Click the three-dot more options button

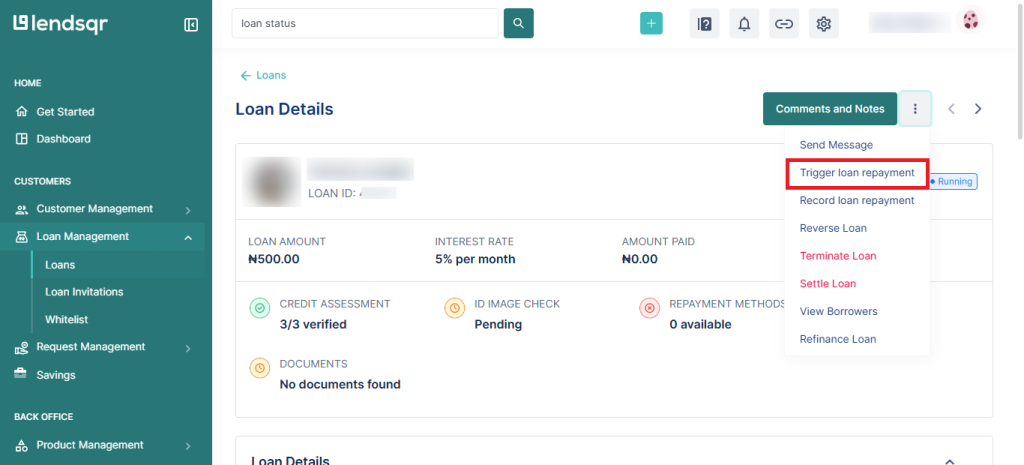point(915,109)
